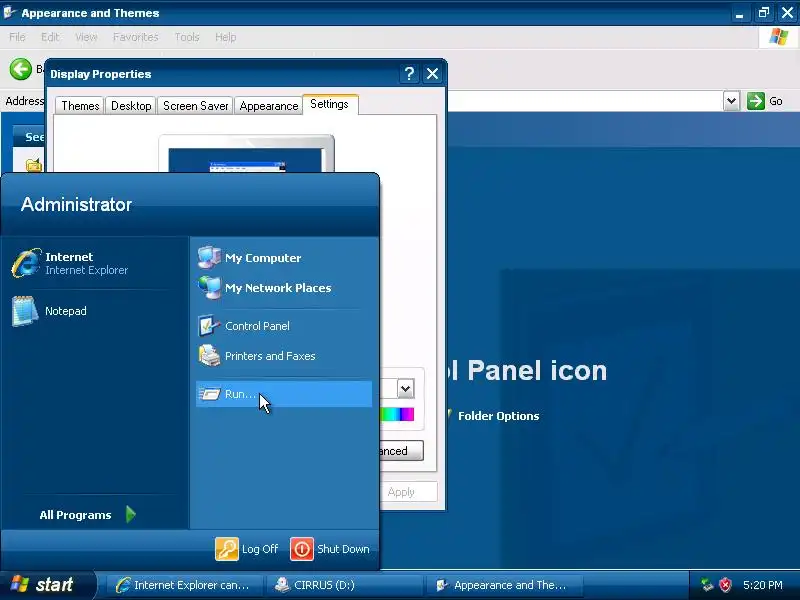
Task: Click the Shut Down power icon
Action: pyautogui.click(x=302, y=549)
